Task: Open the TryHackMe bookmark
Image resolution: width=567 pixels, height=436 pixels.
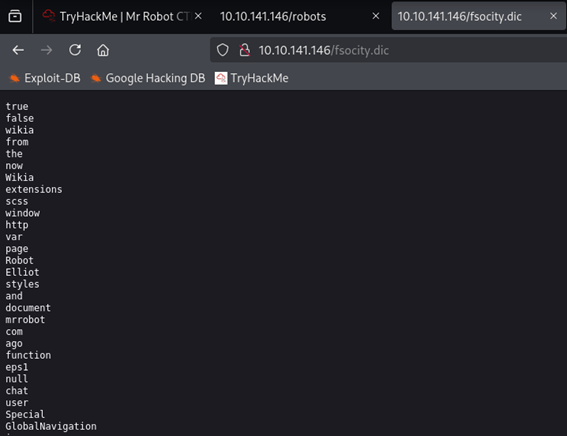Action: pos(252,78)
